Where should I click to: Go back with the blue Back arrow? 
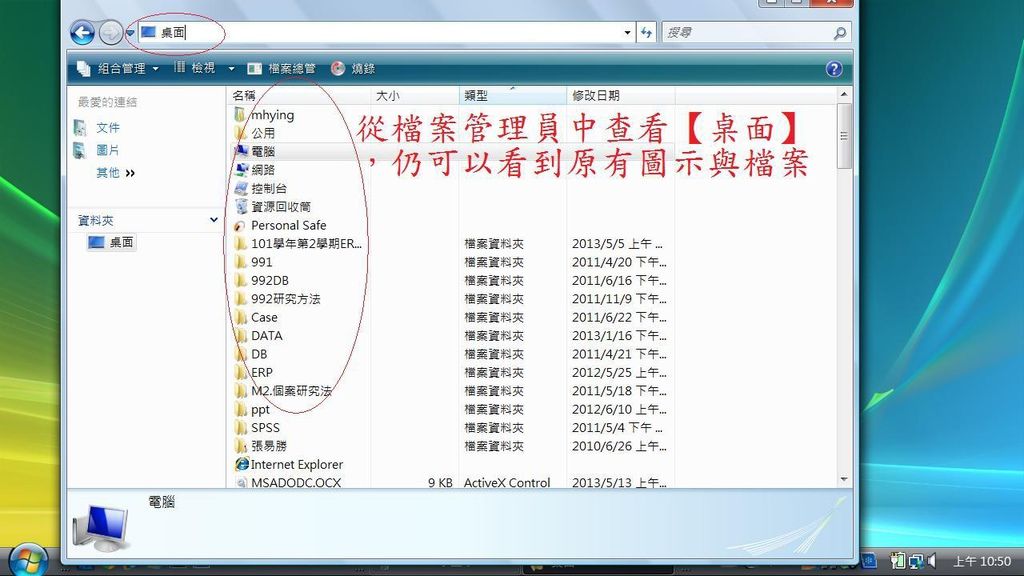pos(82,33)
